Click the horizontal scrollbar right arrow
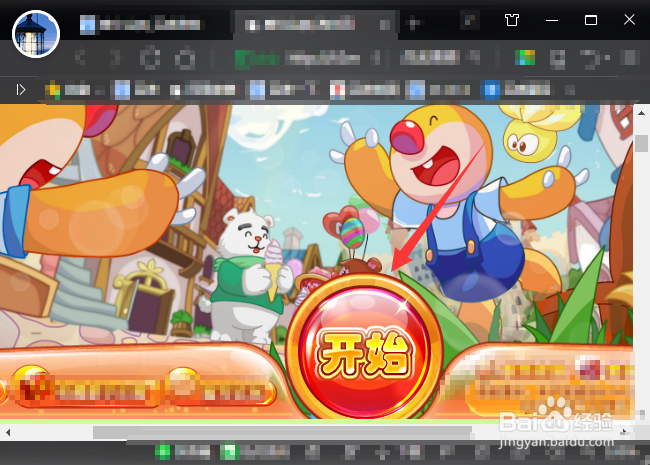 [623, 432]
